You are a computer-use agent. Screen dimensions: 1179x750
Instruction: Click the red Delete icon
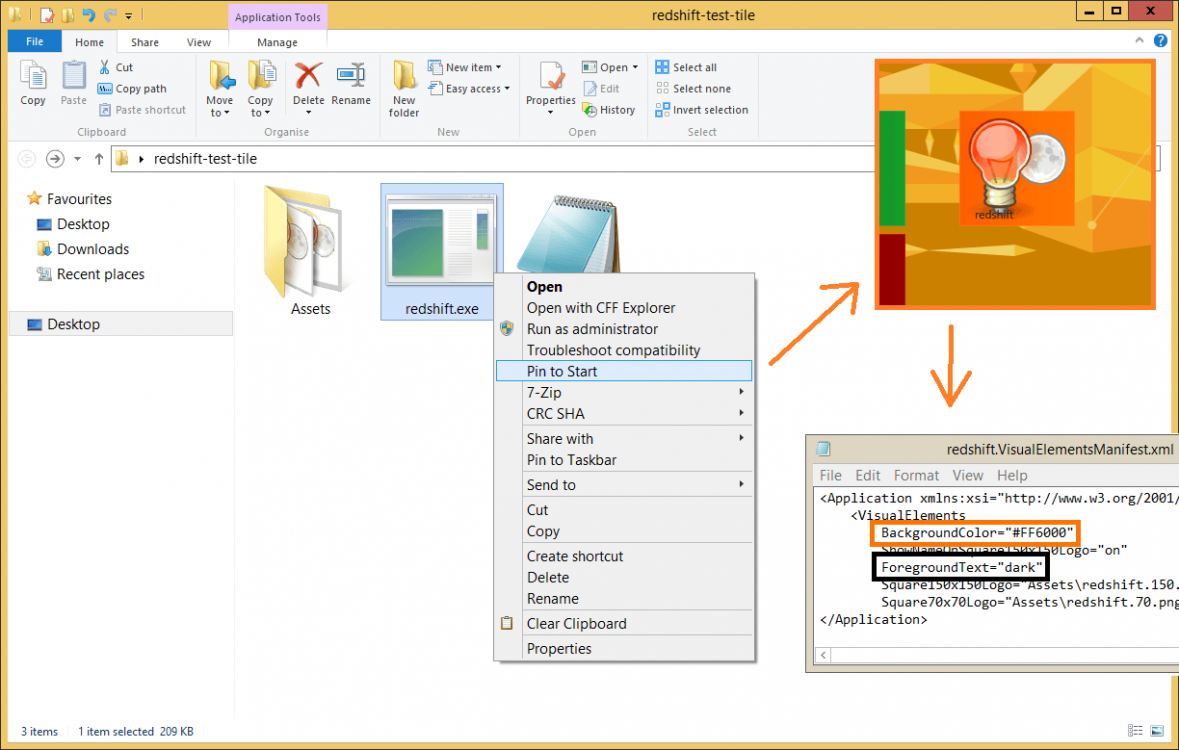pyautogui.click(x=308, y=77)
